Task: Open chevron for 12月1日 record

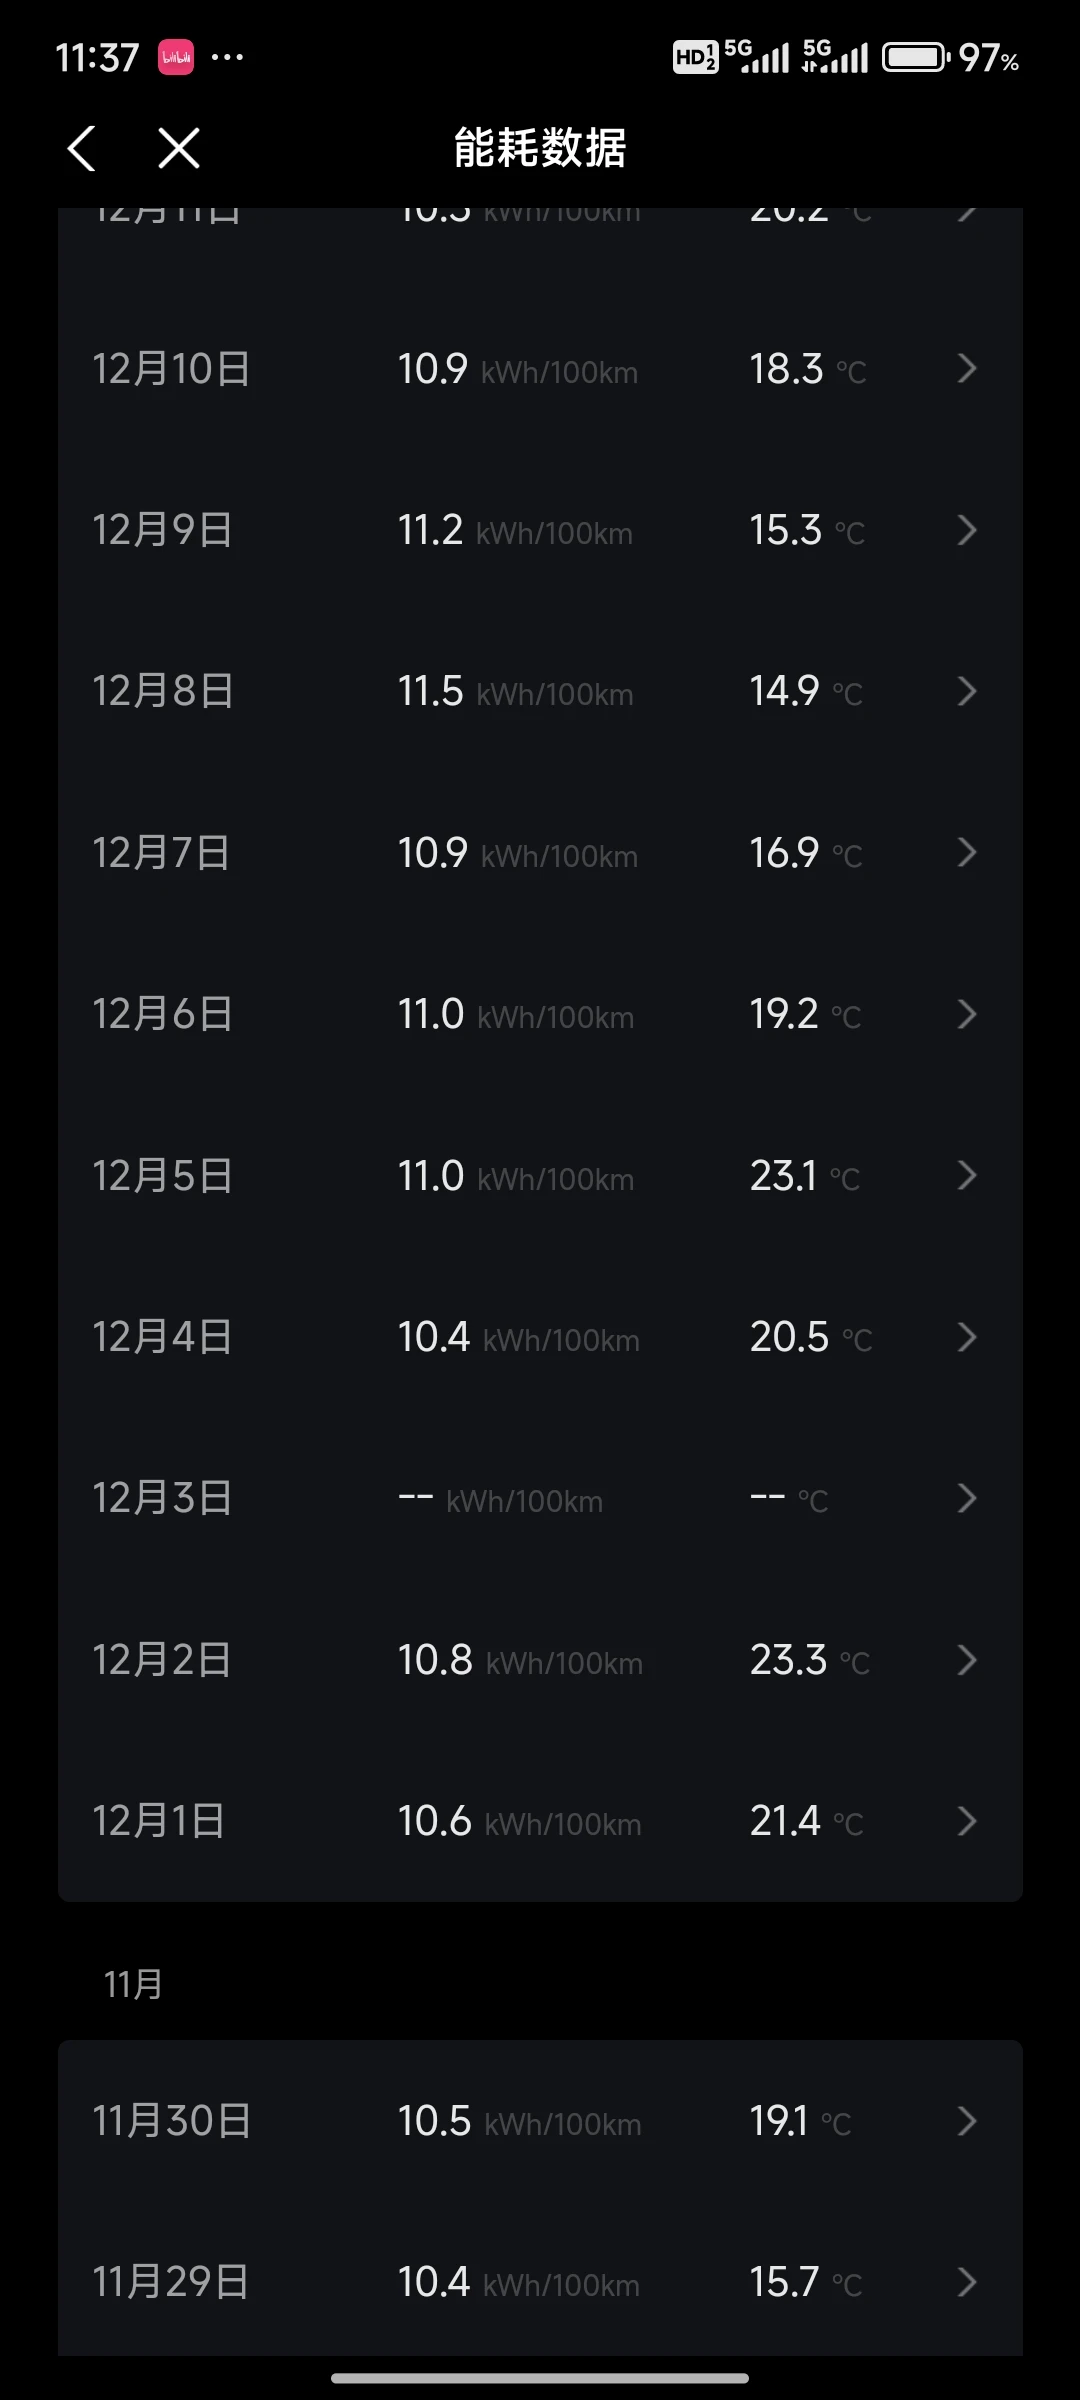Action: 966,1821
